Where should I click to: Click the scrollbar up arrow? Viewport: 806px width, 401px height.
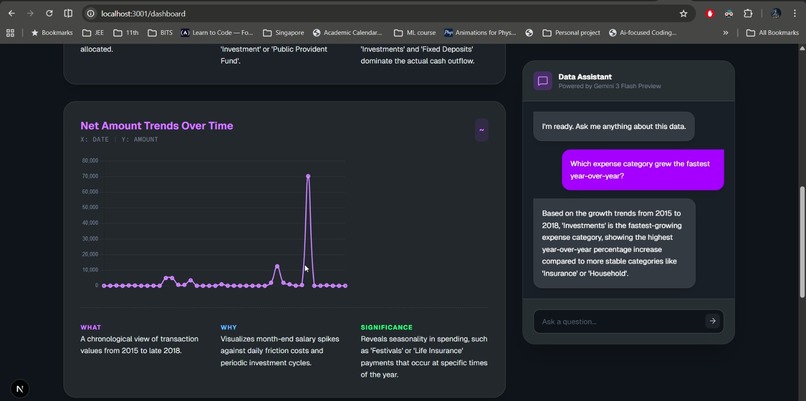(x=802, y=48)
